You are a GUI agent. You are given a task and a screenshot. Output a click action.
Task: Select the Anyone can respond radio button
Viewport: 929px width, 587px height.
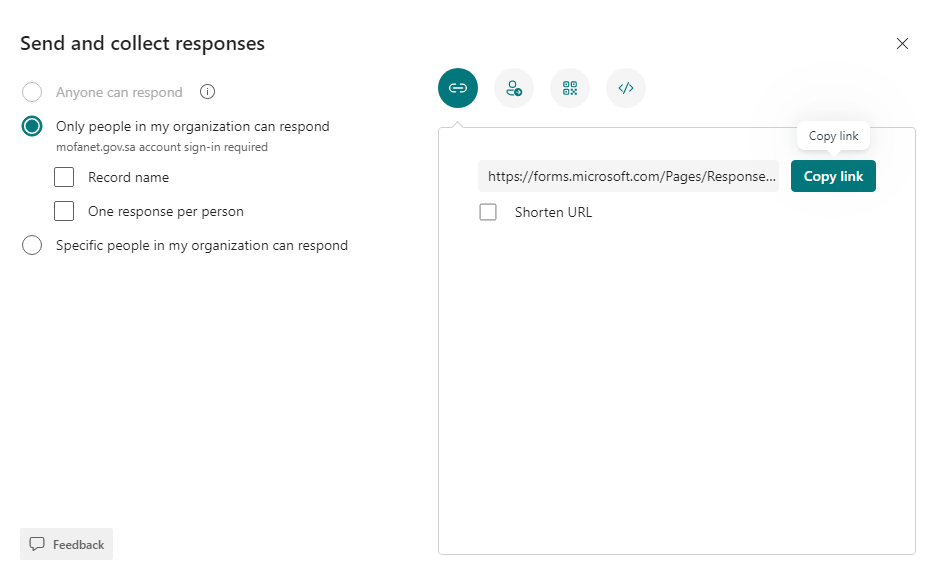(x=32, y=92)
